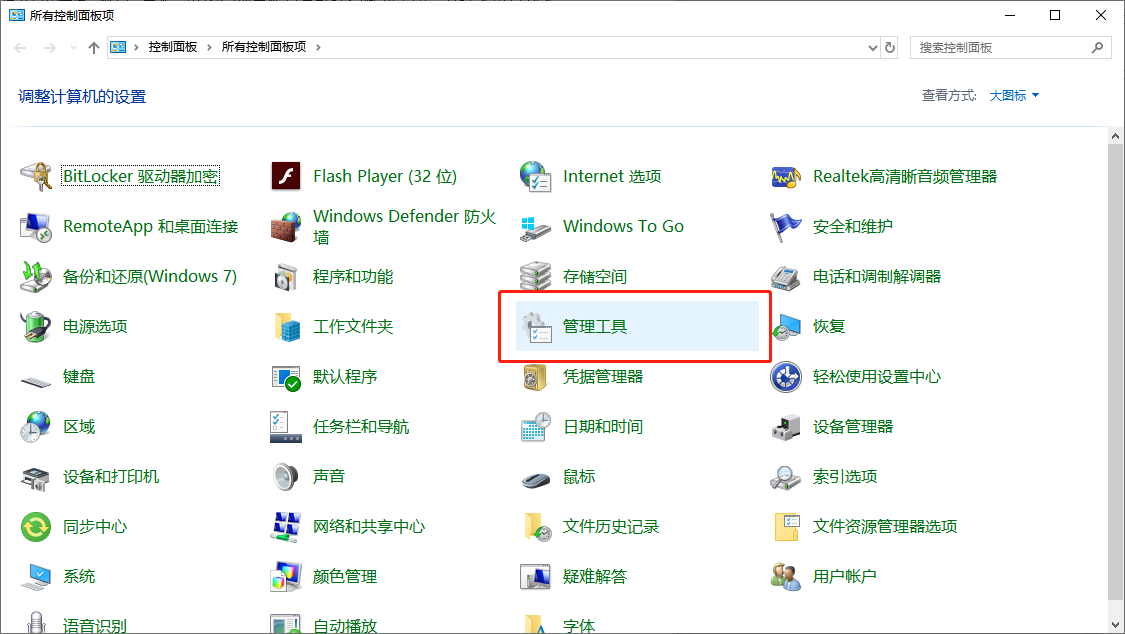This screenshot has width=1125, height=634.
Task: Click the Realtek高清晰音频管理器 icon
Action: (786, 176)
